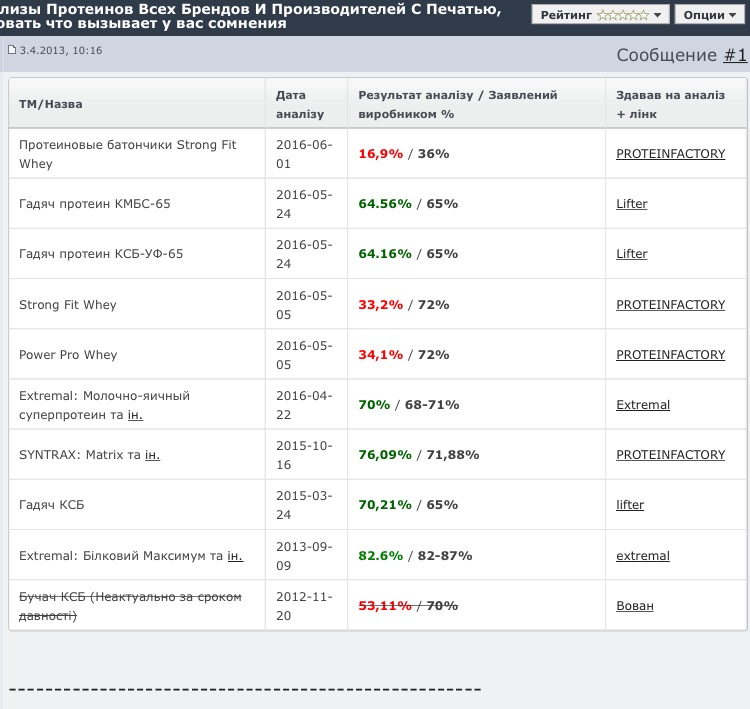Viewport: 750px width, 709px height.
Task: Click Lifter link for Гадяч протеин КМБС-65
Action: [x=631, y=204]
